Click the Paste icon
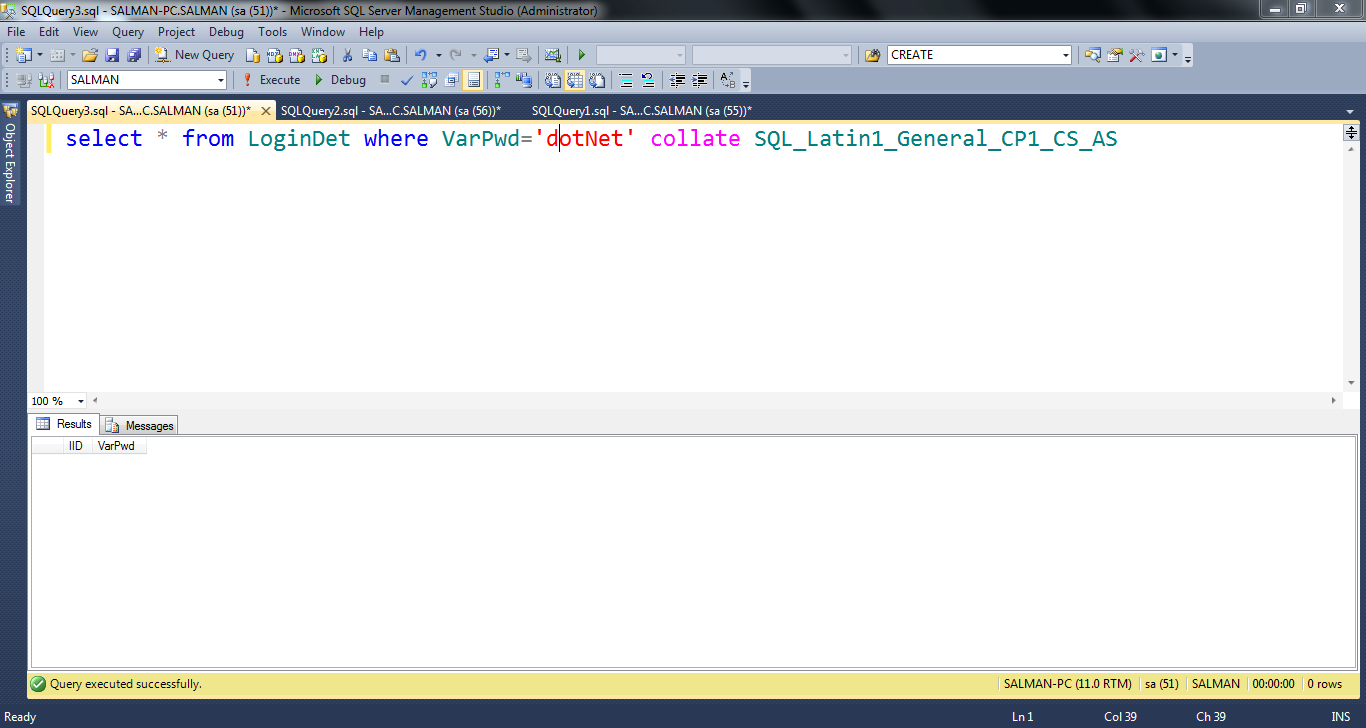The height and width of the screenshot is (728, 1366). 390,55
